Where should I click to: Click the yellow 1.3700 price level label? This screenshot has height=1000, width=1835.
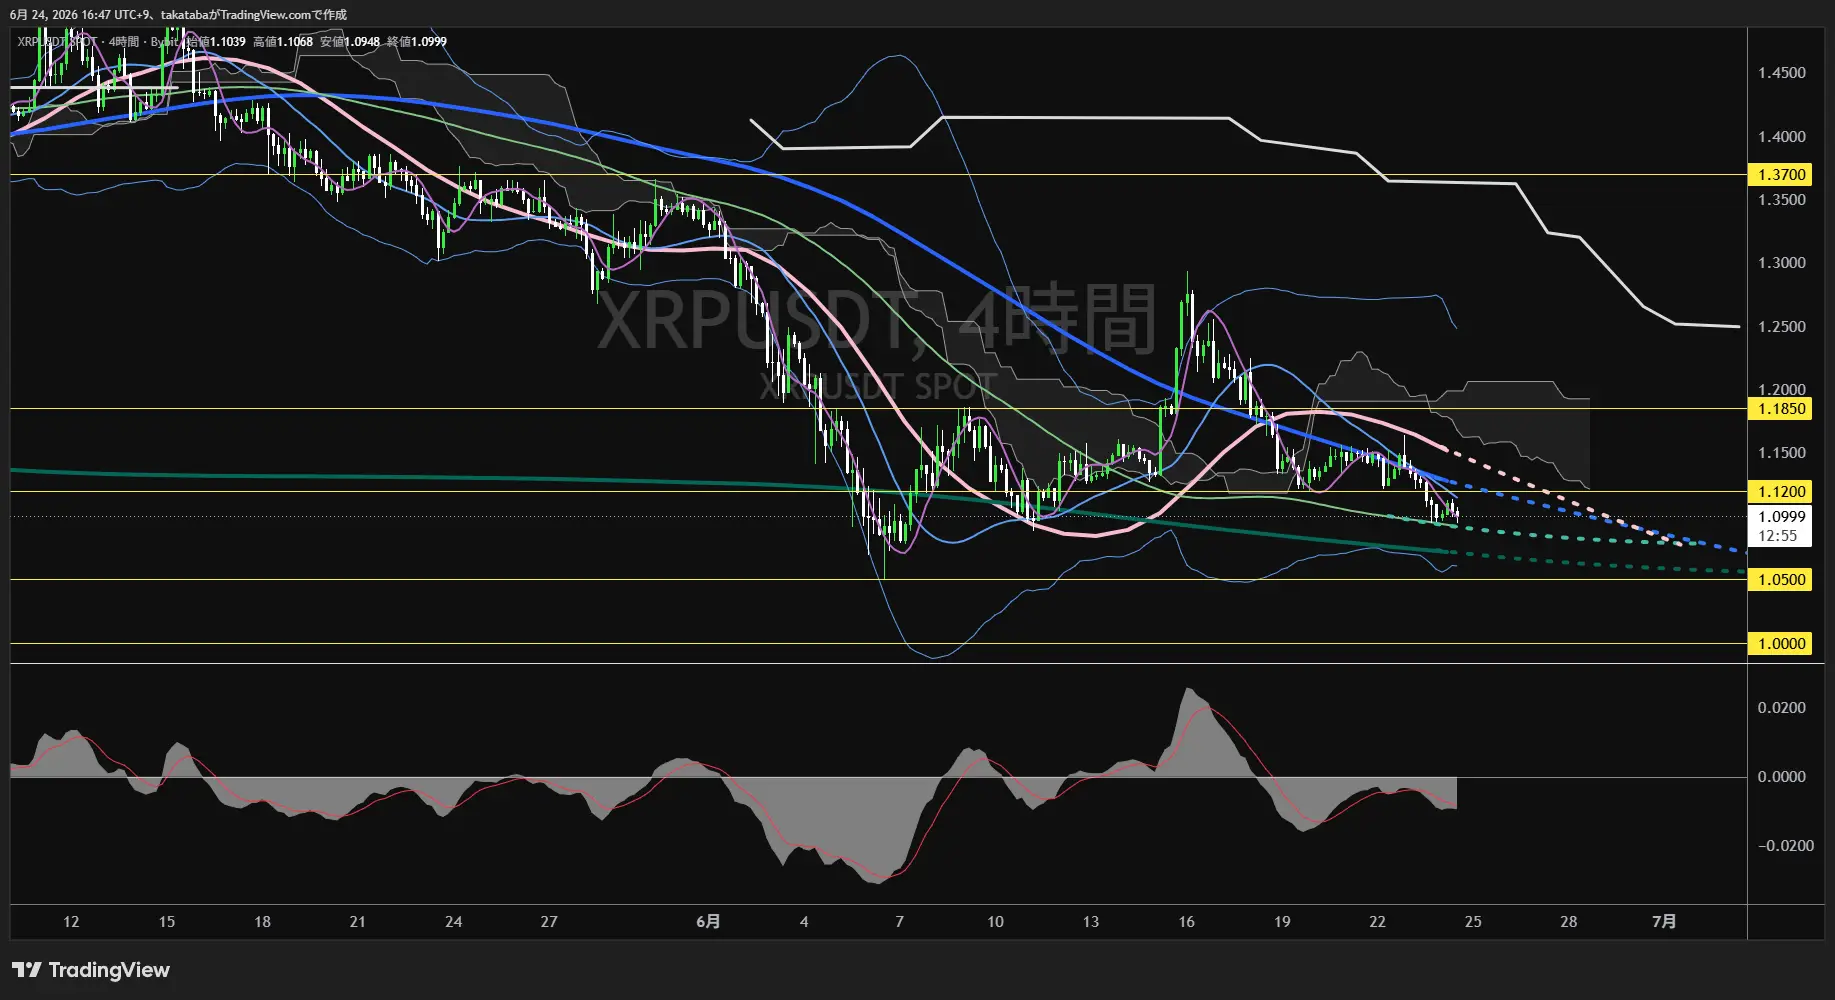click(1781, 175)
